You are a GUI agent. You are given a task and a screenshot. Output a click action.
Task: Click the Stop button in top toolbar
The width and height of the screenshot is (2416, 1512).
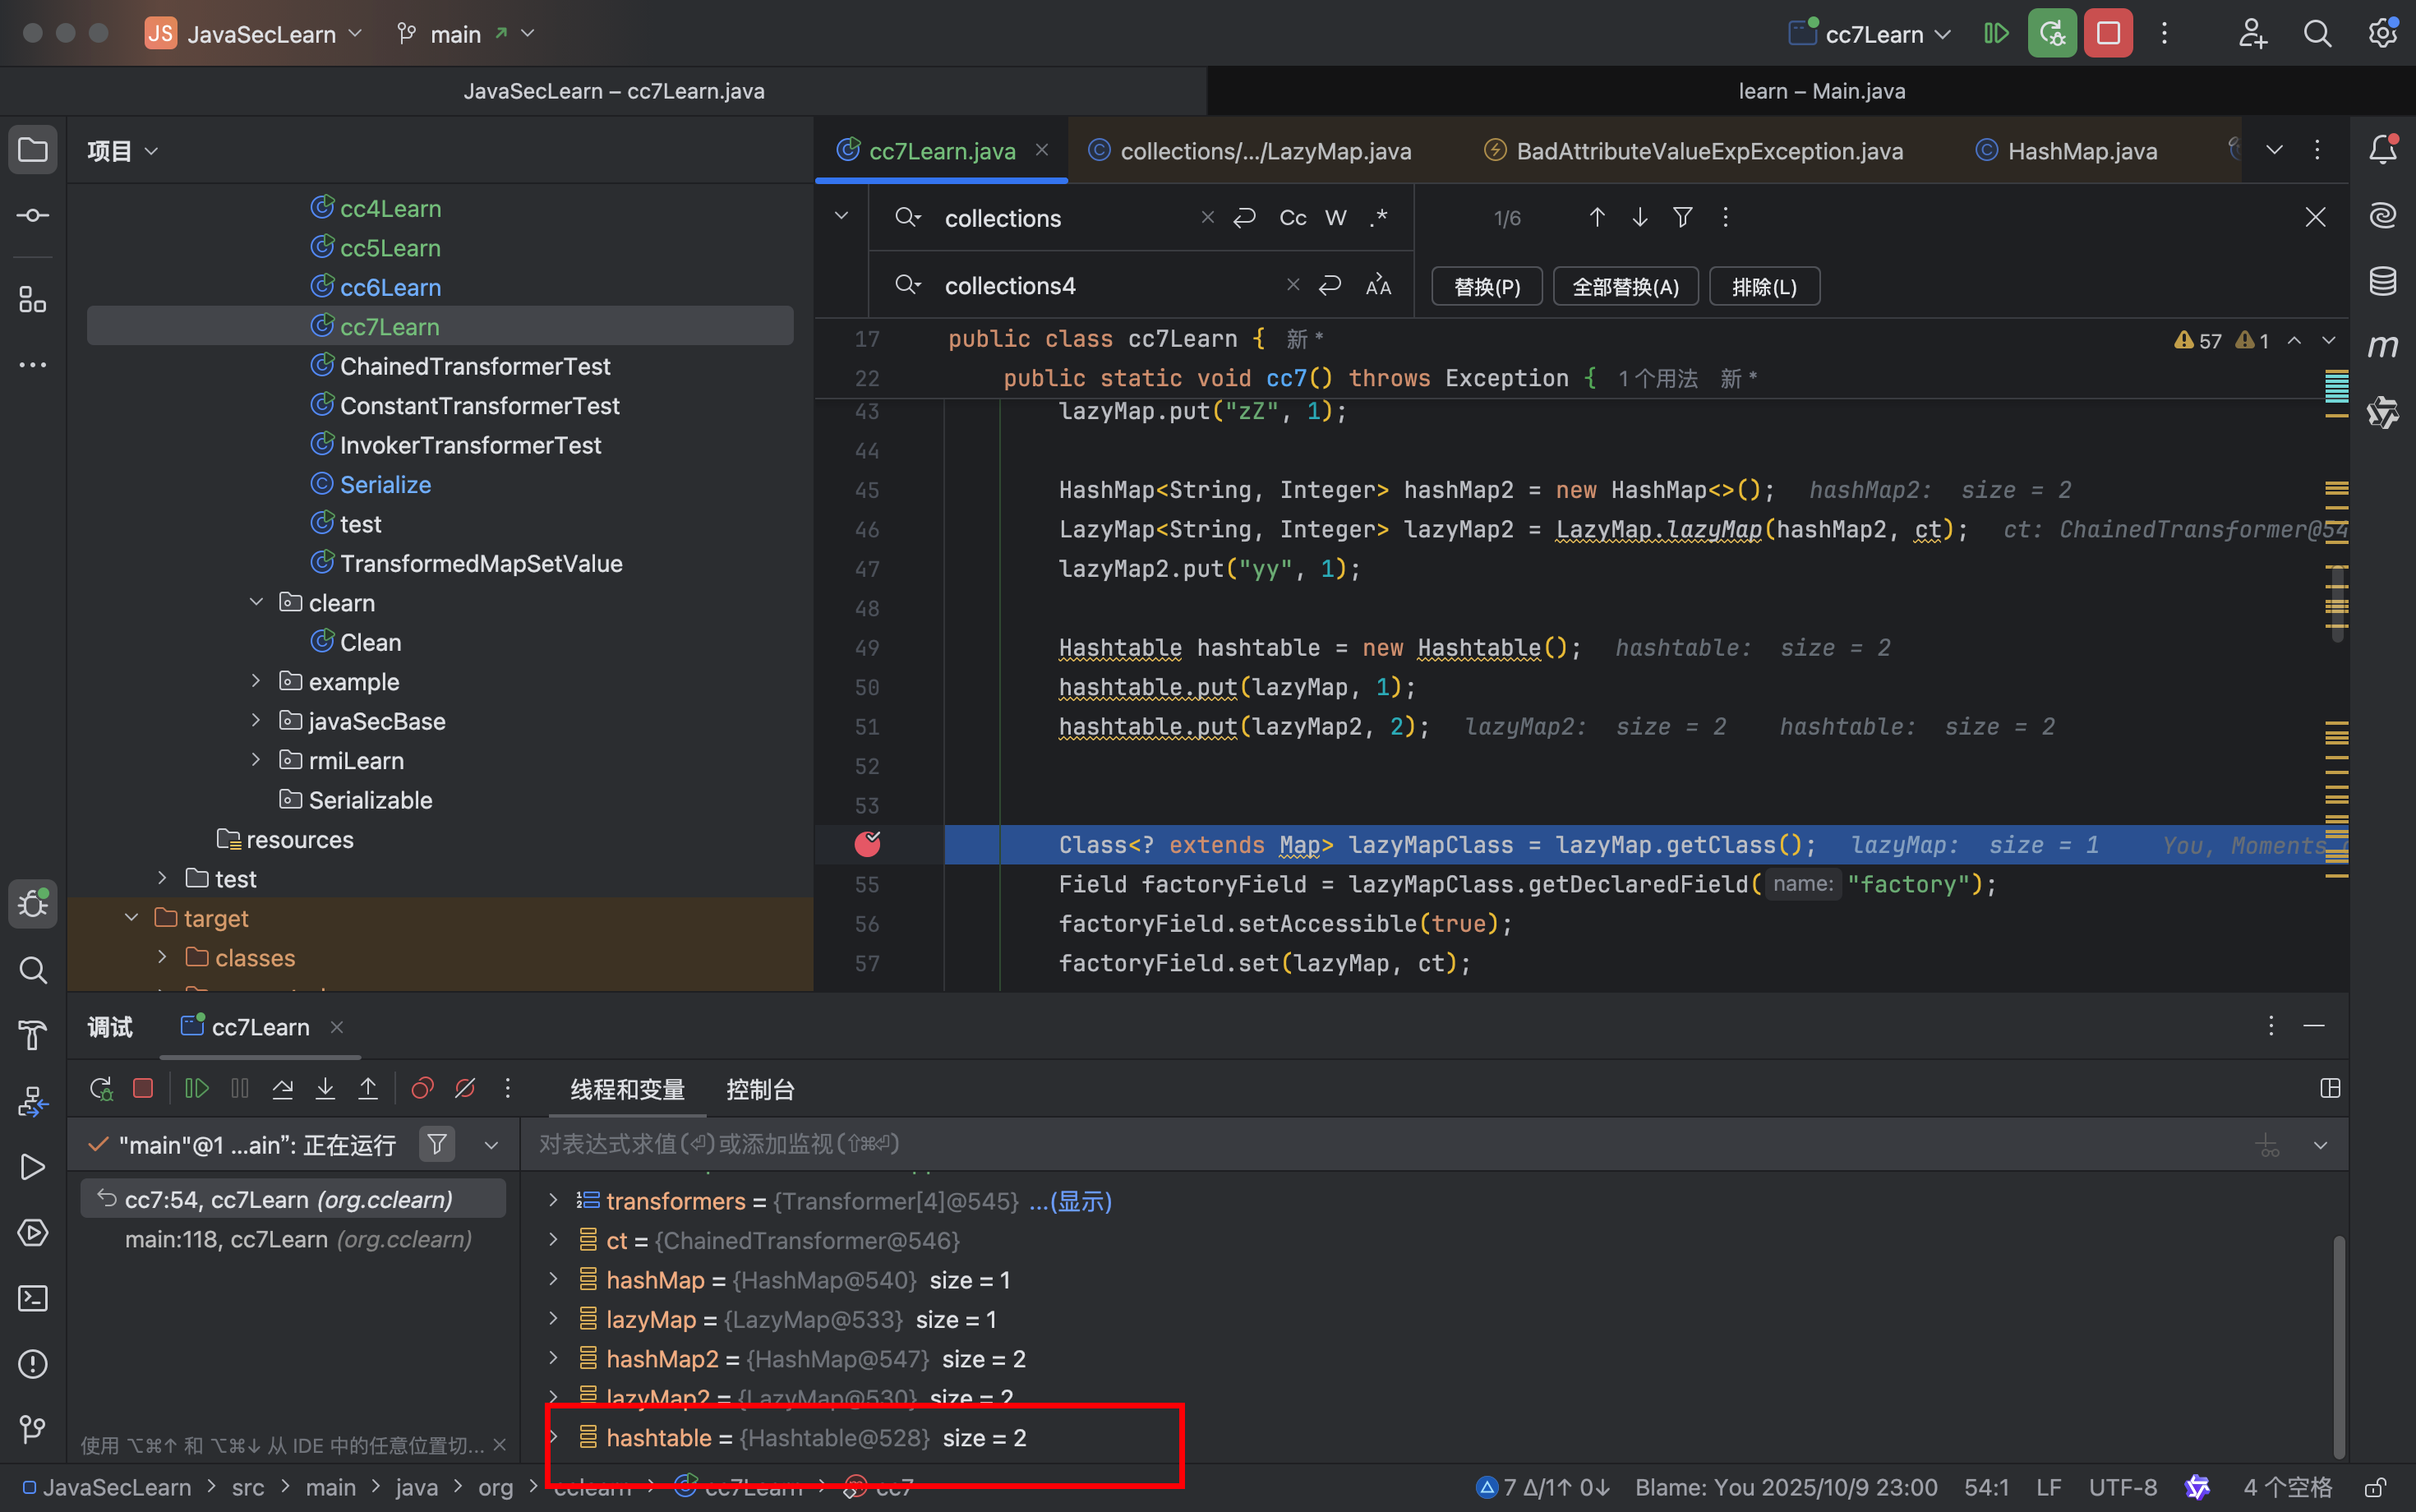(x=2108, y=34)
